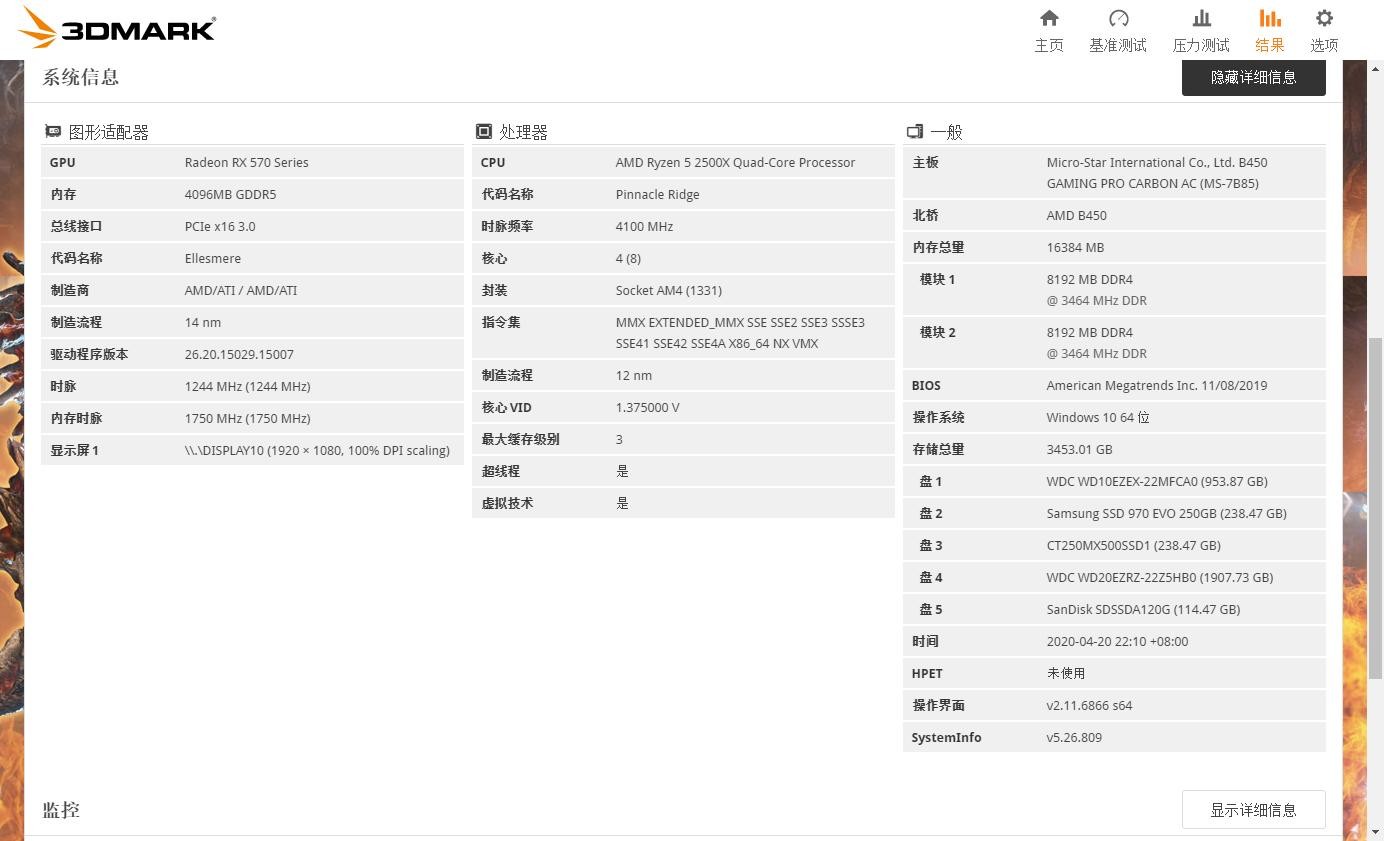The width and height of the screenshot is (1384, 841).
Task: Click the Samsung SSD 970 EVO 250GB entry
Action: point(1166,513)
